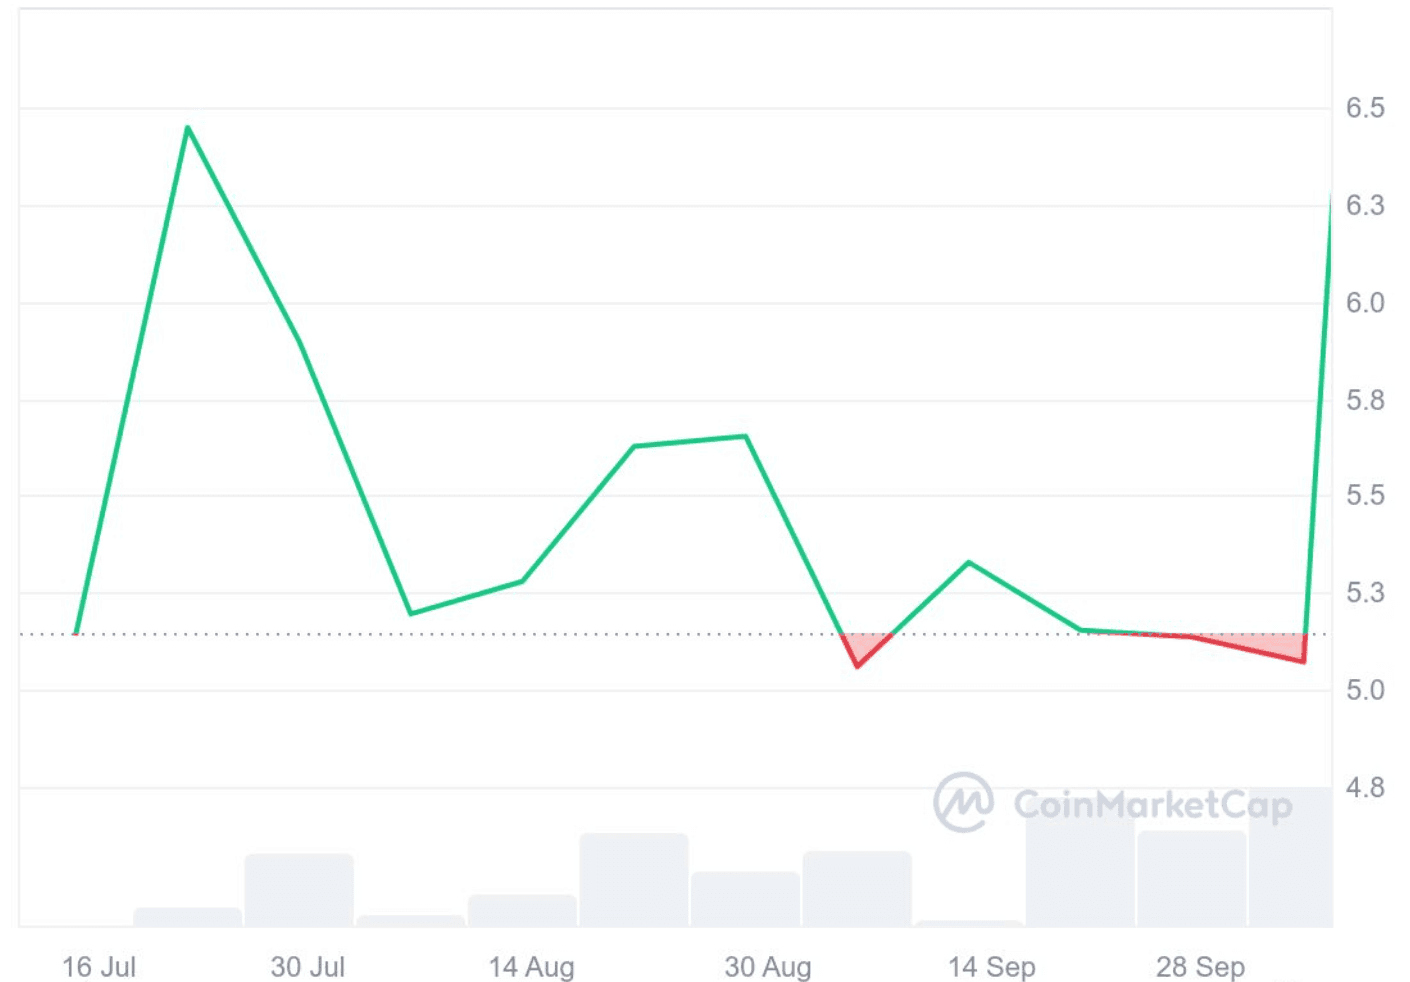Click the highest price peak in late July
This screenshot has height=982, width=1410.
187,127
